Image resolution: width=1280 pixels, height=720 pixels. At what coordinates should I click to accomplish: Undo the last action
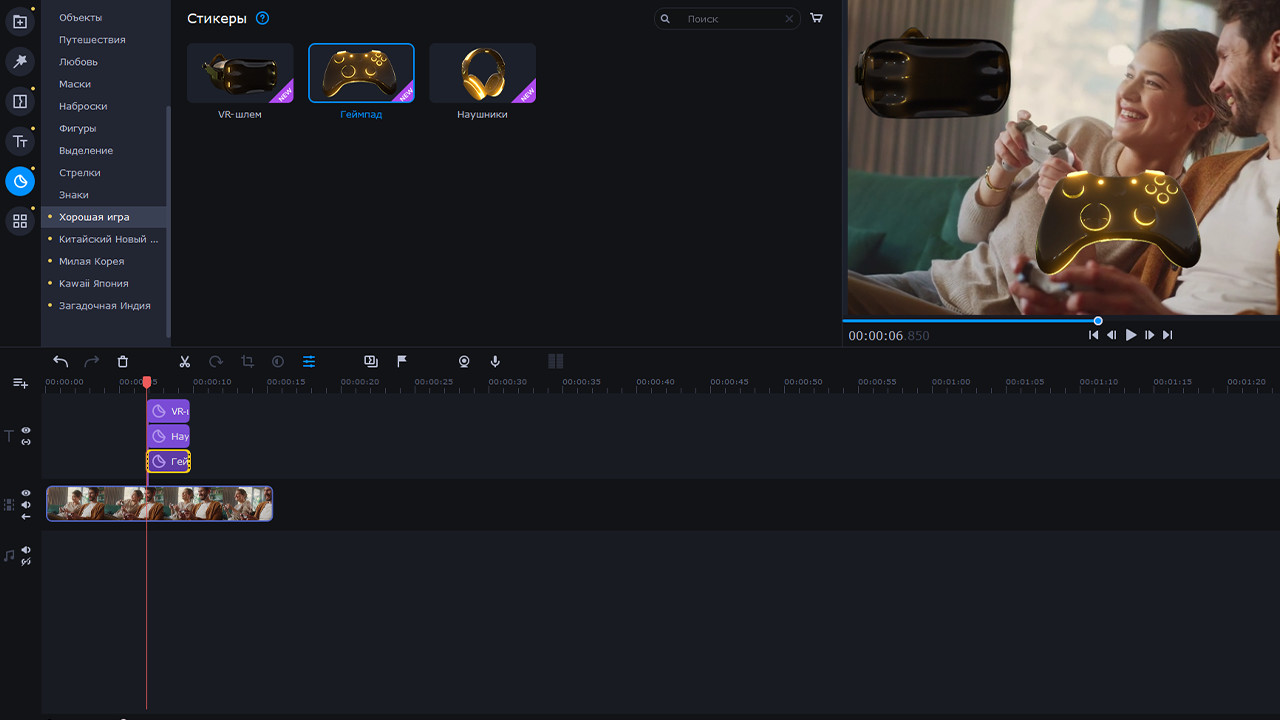[61, 362]
